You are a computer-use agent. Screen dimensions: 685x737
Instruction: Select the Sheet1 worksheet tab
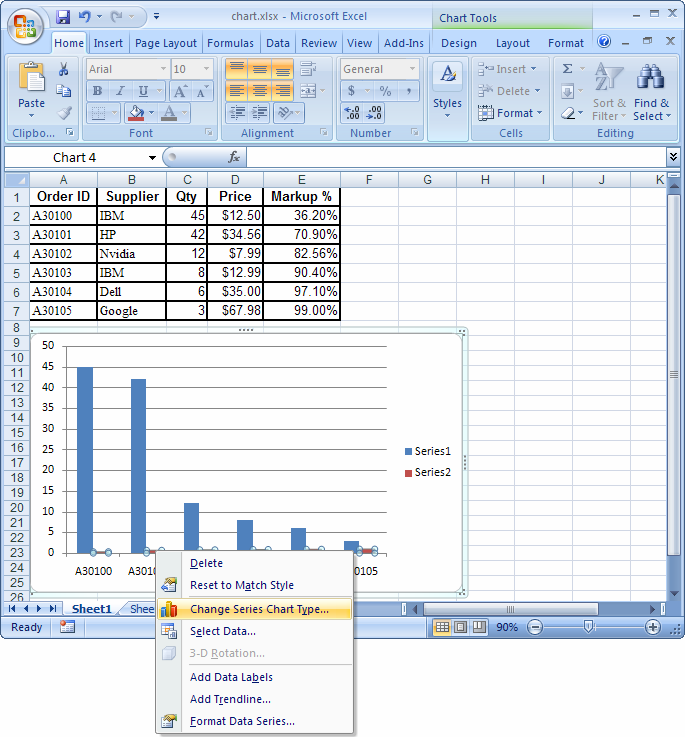tap(92, 609)
